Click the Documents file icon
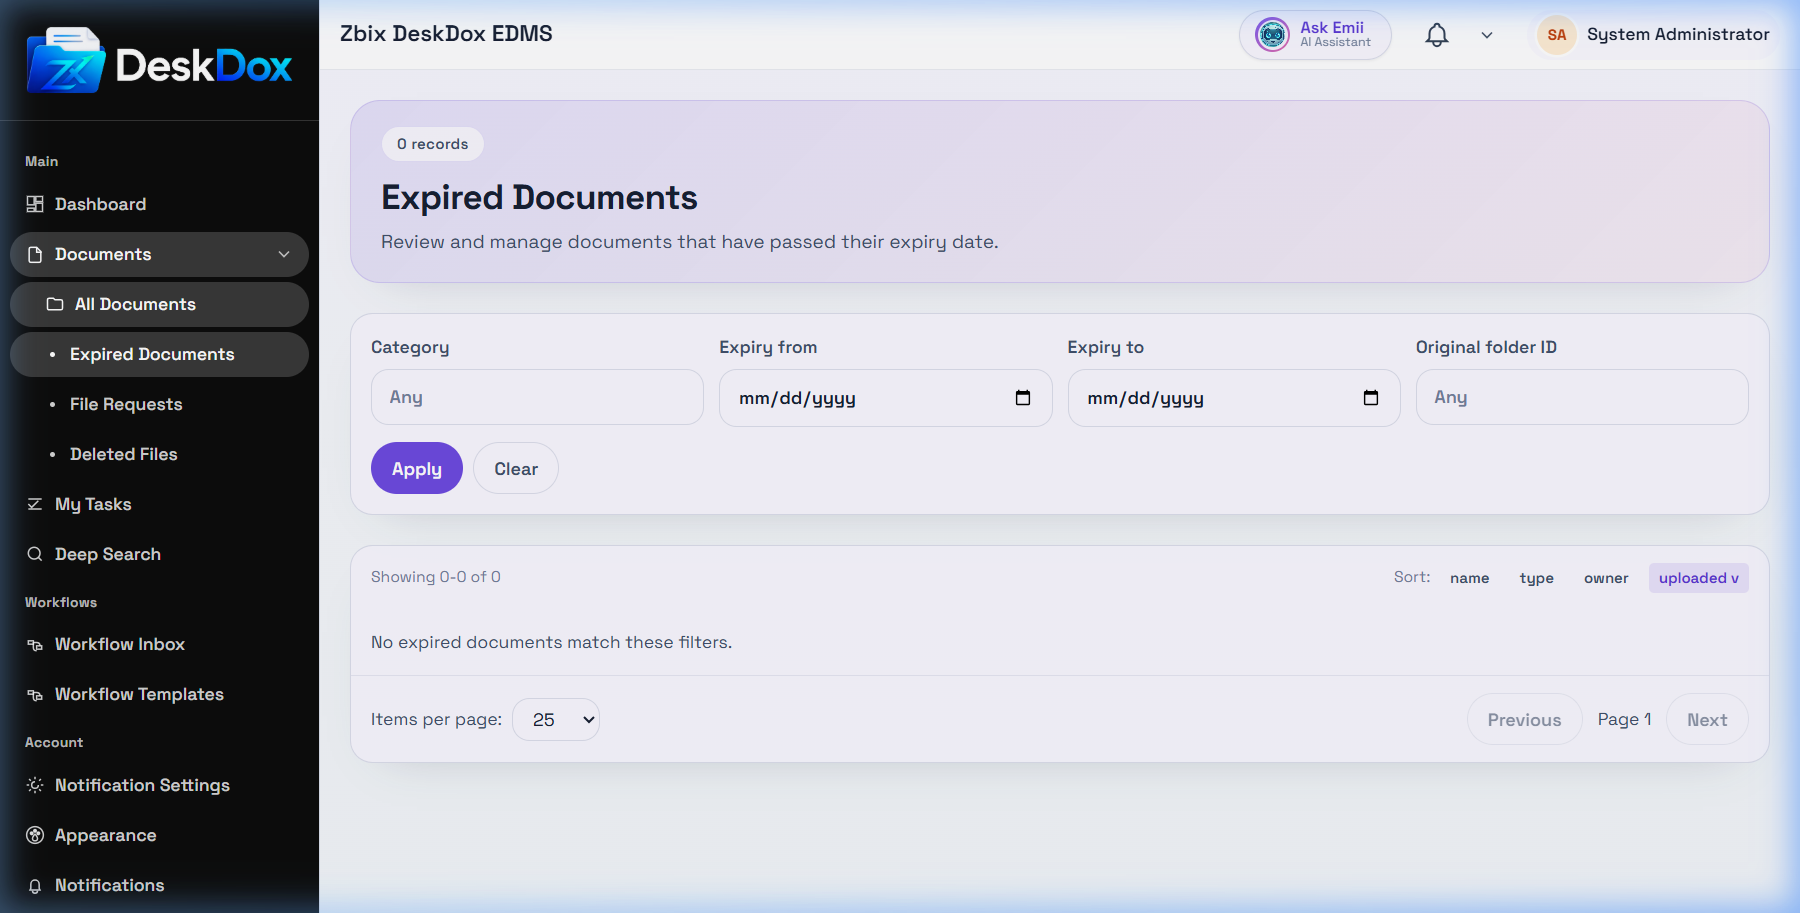Viewport: 1800px width, 913px height. click(35, 254)
